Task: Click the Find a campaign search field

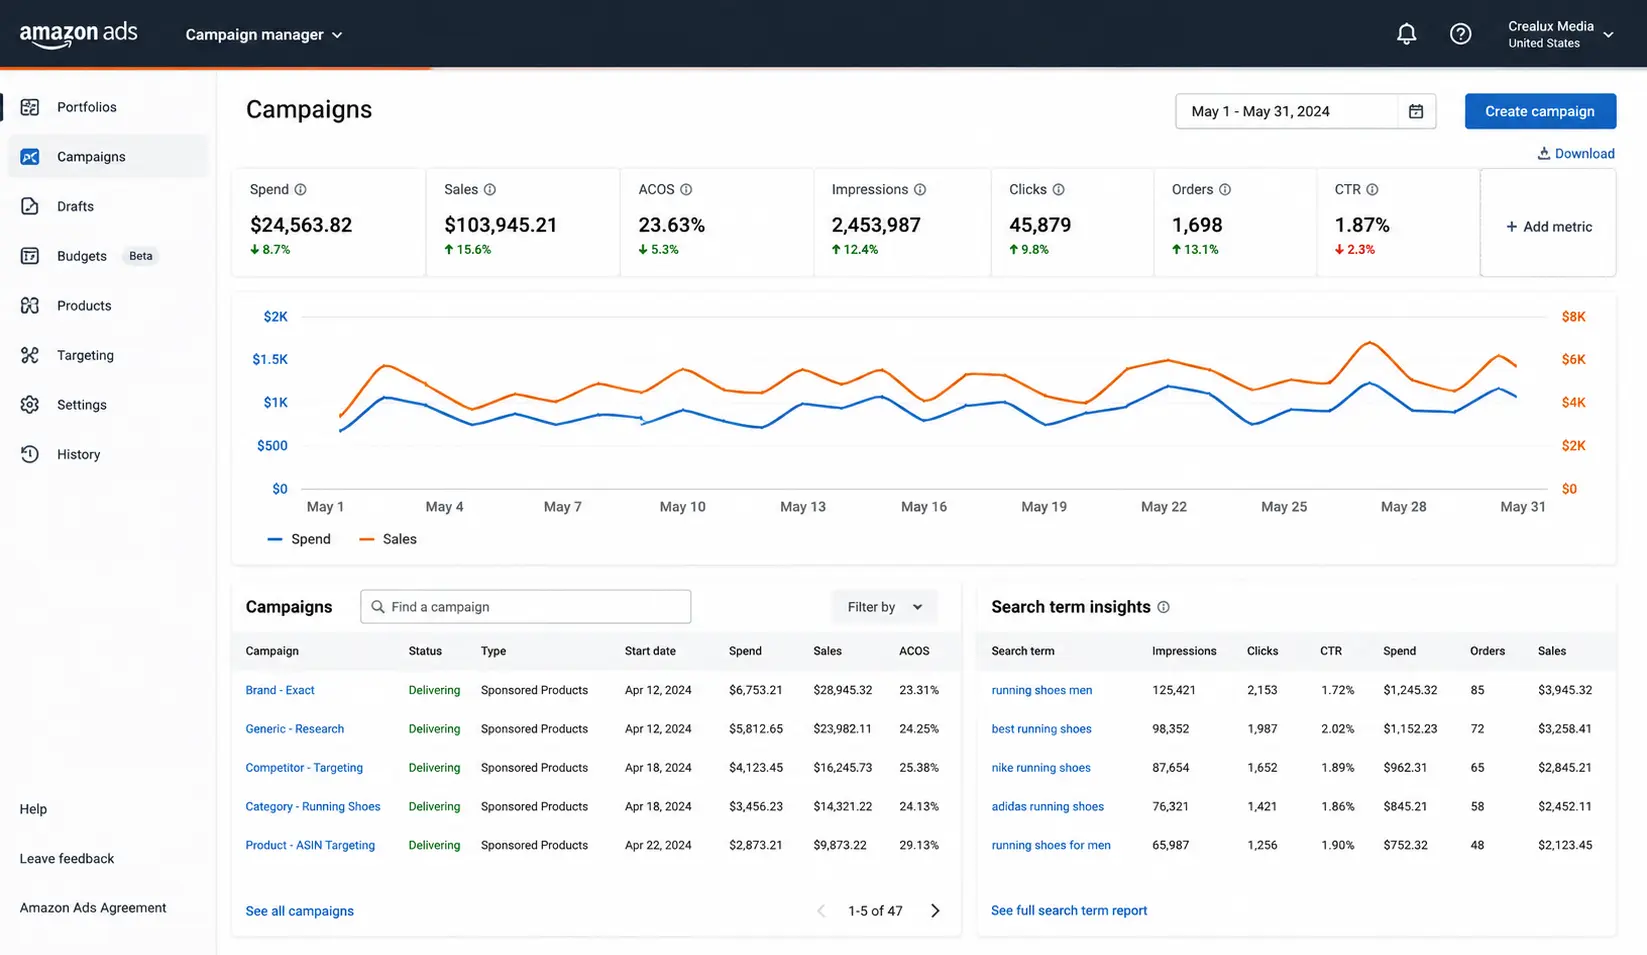Action: coord(525,607)
